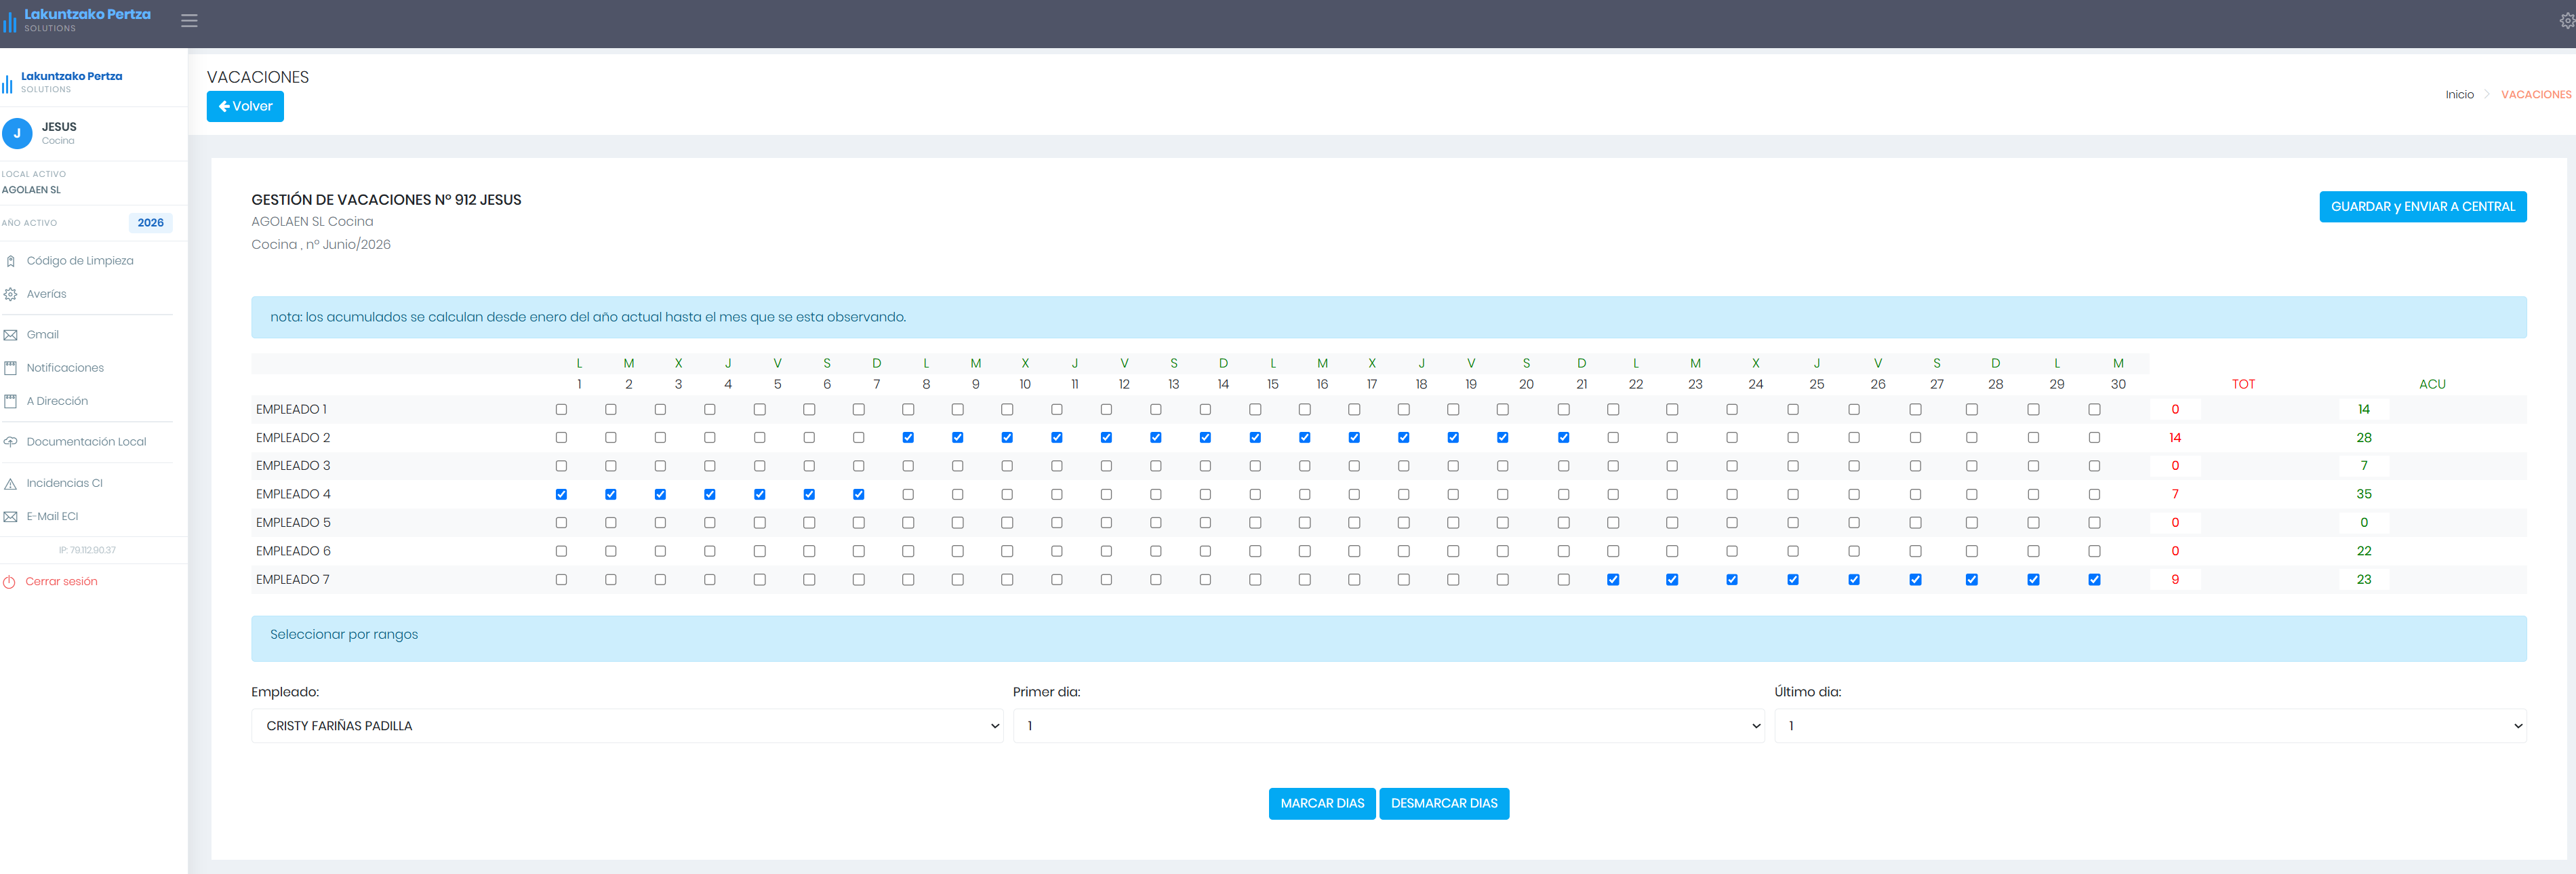Click GUARDAR y ENVIAR A CENTRAL button
The height and width of the screenshot is (874, 2576).
(2422, 207)
